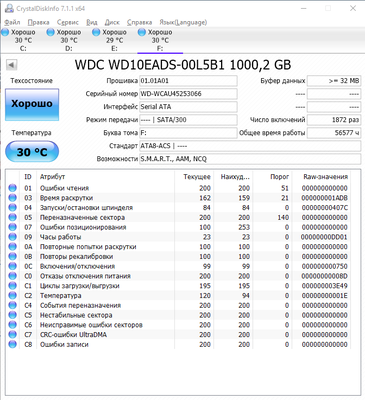Click the Буфер данных field >= 32 MB
This screenshot has height=400, width=365.
[x=334, y=81]
